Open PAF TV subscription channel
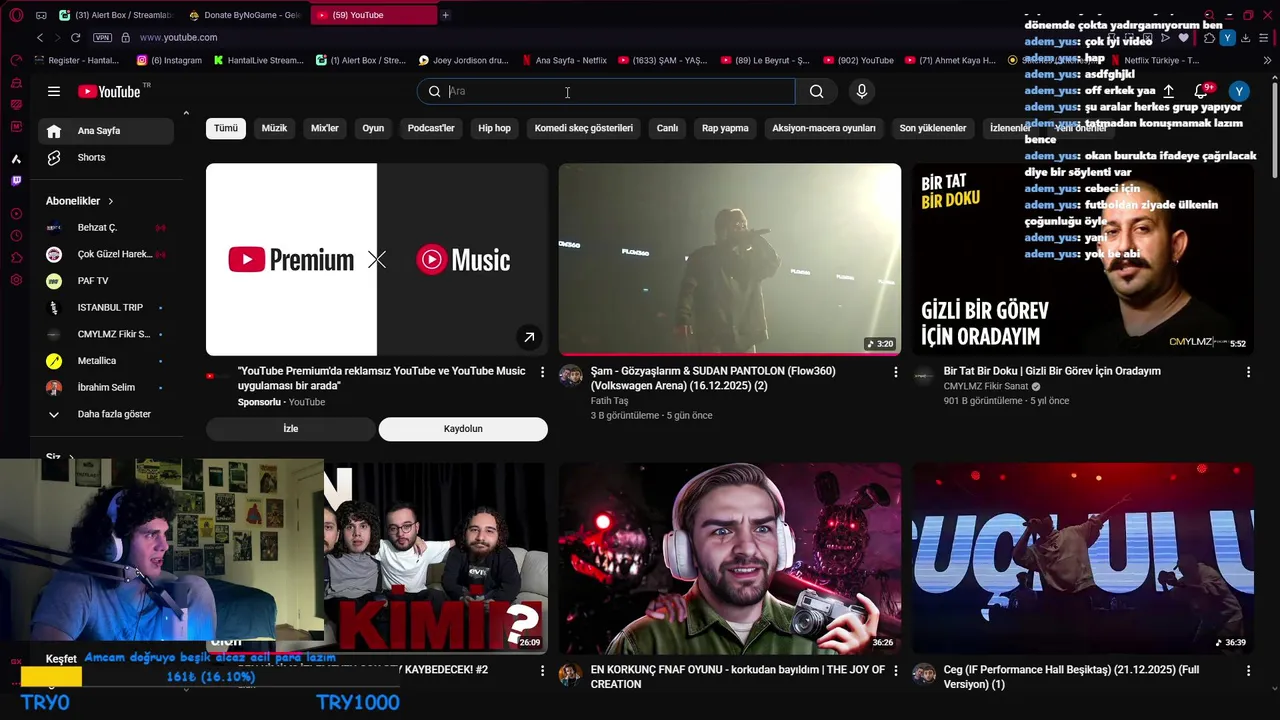 (x=106, y=281)
